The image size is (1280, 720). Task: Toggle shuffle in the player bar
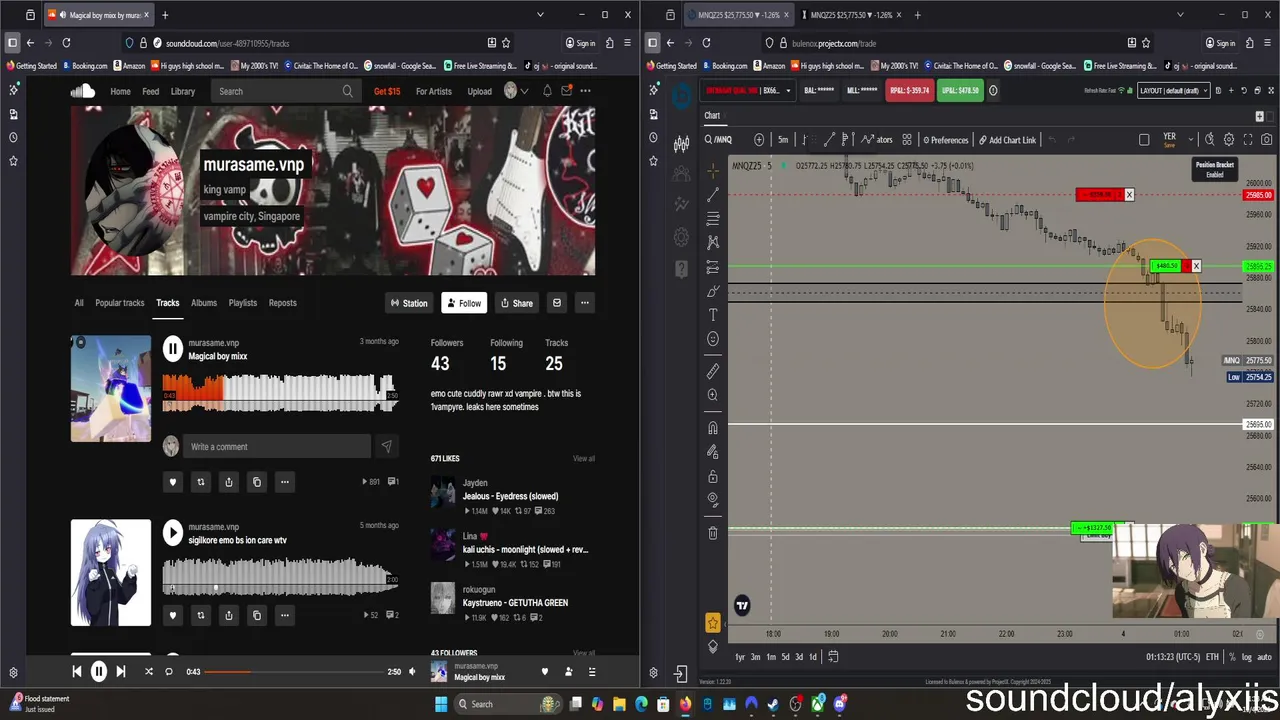tap(149, 672)
